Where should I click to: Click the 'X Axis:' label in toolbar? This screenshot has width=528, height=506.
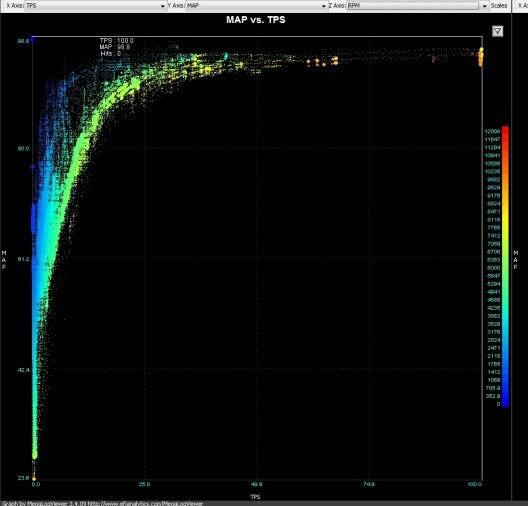pos(14,6)
